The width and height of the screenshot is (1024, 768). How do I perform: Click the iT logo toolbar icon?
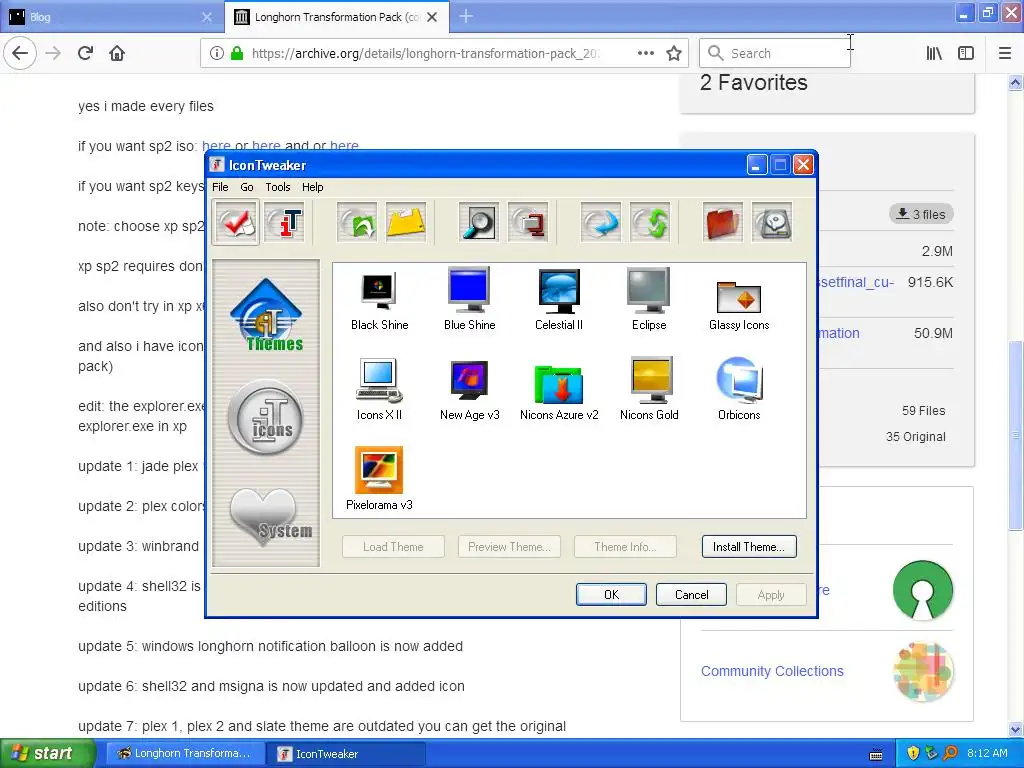tap(285, 223)
